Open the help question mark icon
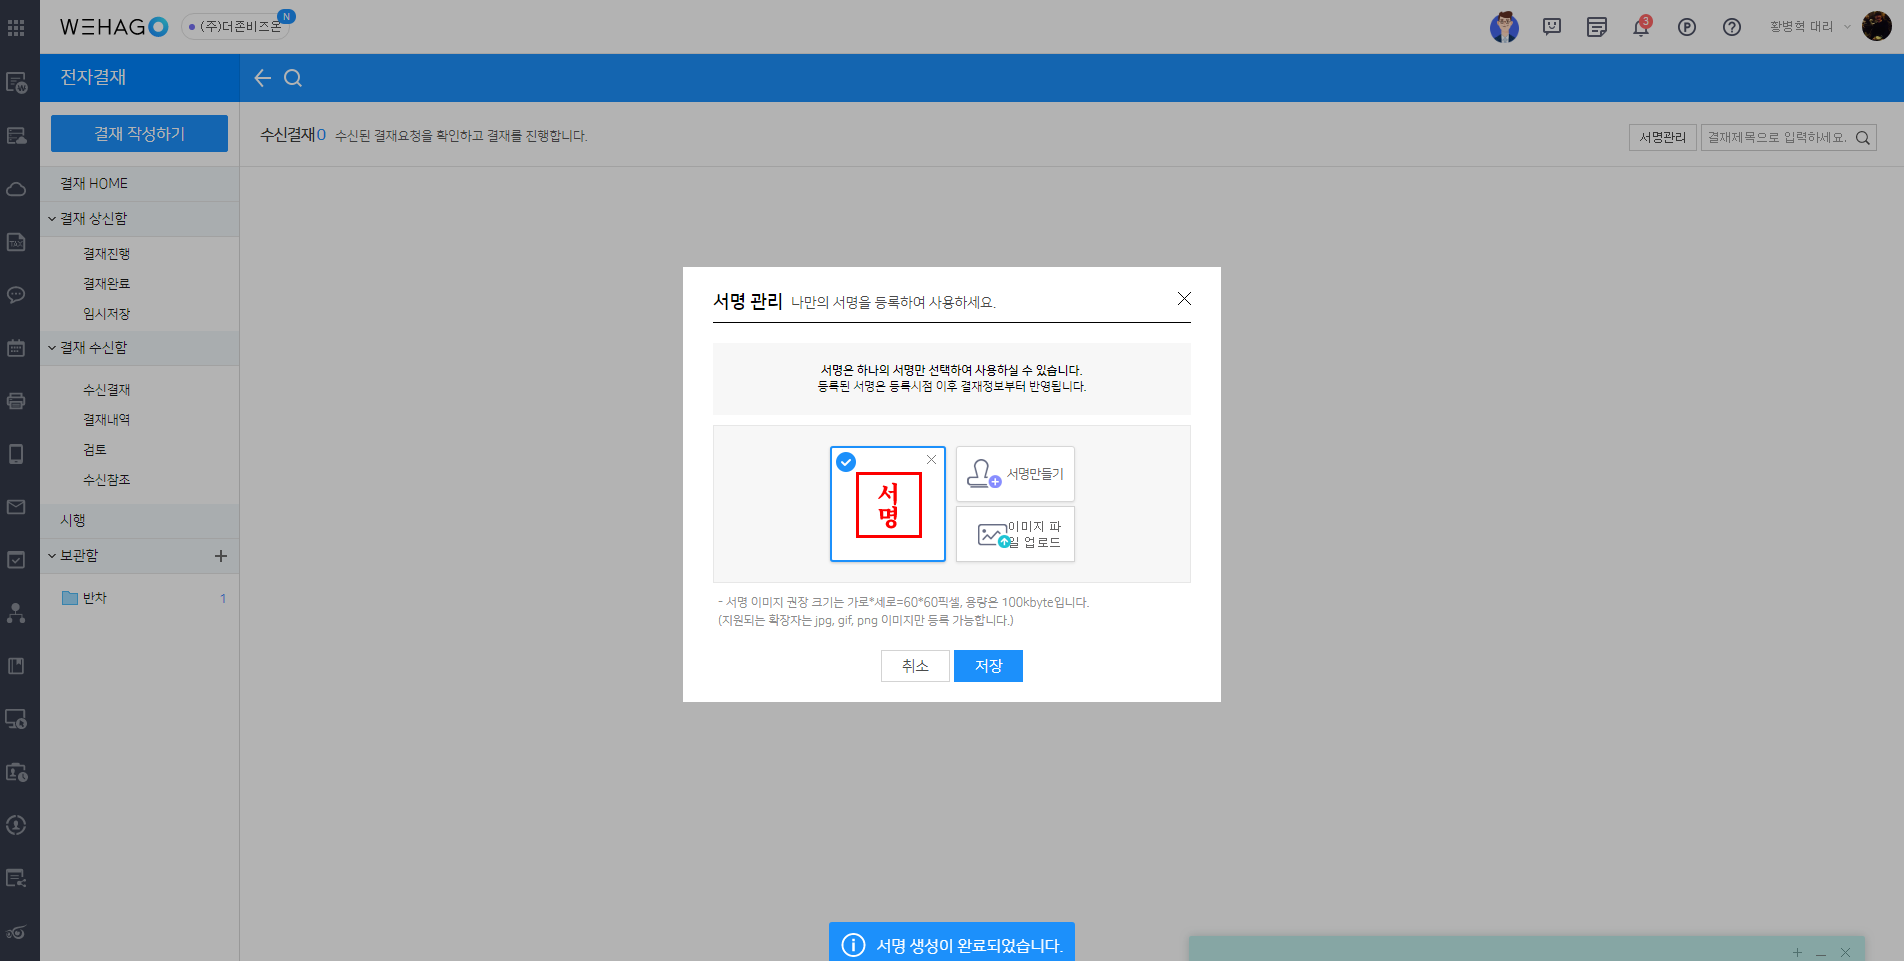Screen dimensions: 1904x961 tap(1732, 27)
